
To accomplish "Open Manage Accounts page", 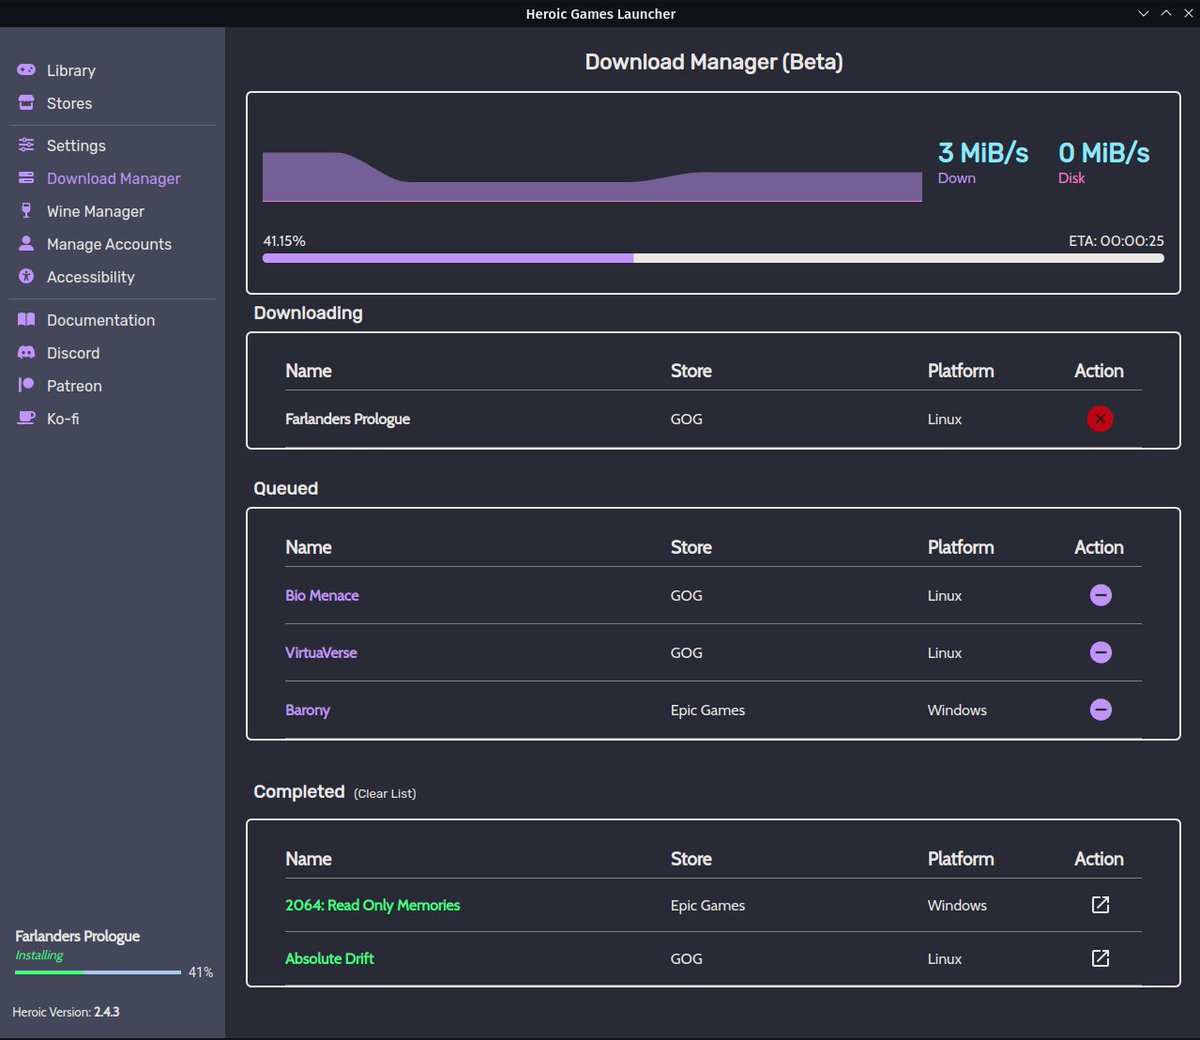I will pos(109,244).
